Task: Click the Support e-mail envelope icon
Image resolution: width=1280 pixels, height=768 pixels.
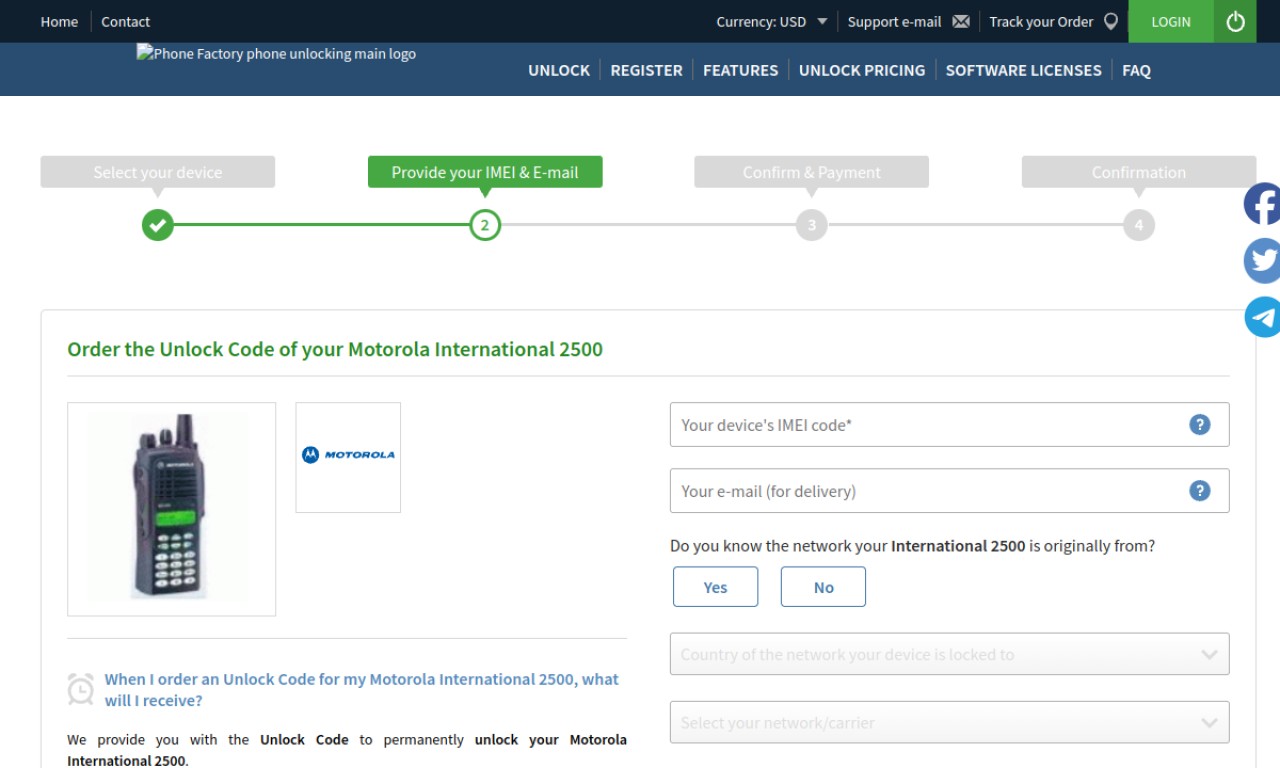Action: click(x=961, y=21)
